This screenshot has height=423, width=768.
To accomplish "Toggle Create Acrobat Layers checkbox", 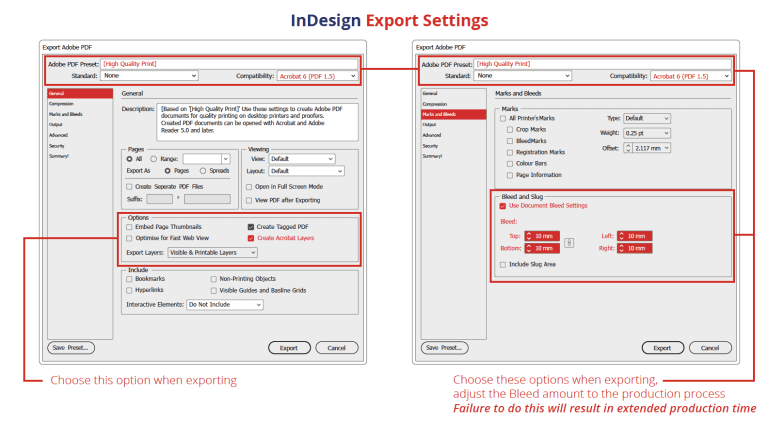I will click(251, 238).
